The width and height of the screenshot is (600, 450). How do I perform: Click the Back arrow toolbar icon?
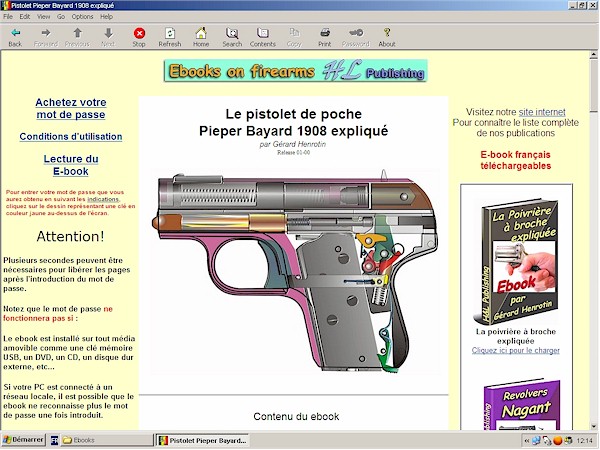click(x=15, y=33)
